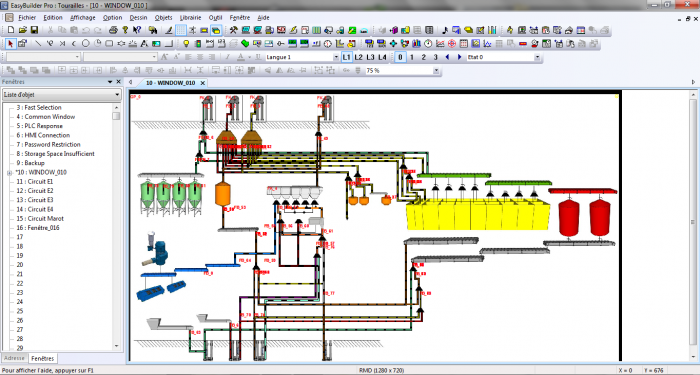The image size is (700, 375).
Task: Click the next state right arrow
Action: (459, 57)
